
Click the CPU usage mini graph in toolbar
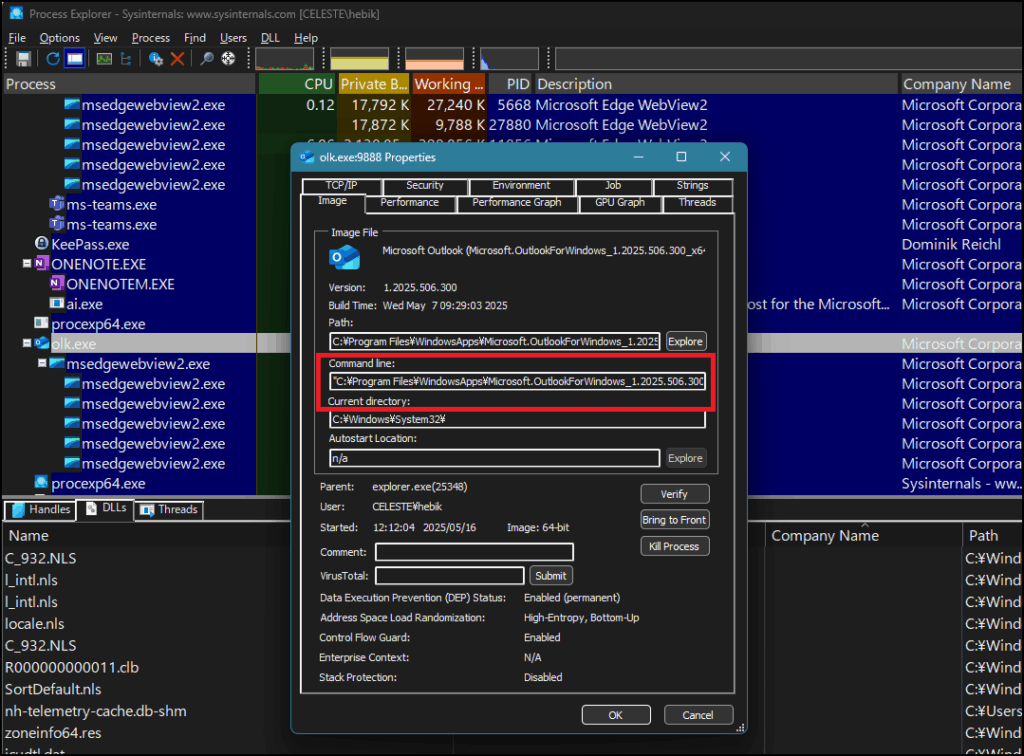coord(285,59)
